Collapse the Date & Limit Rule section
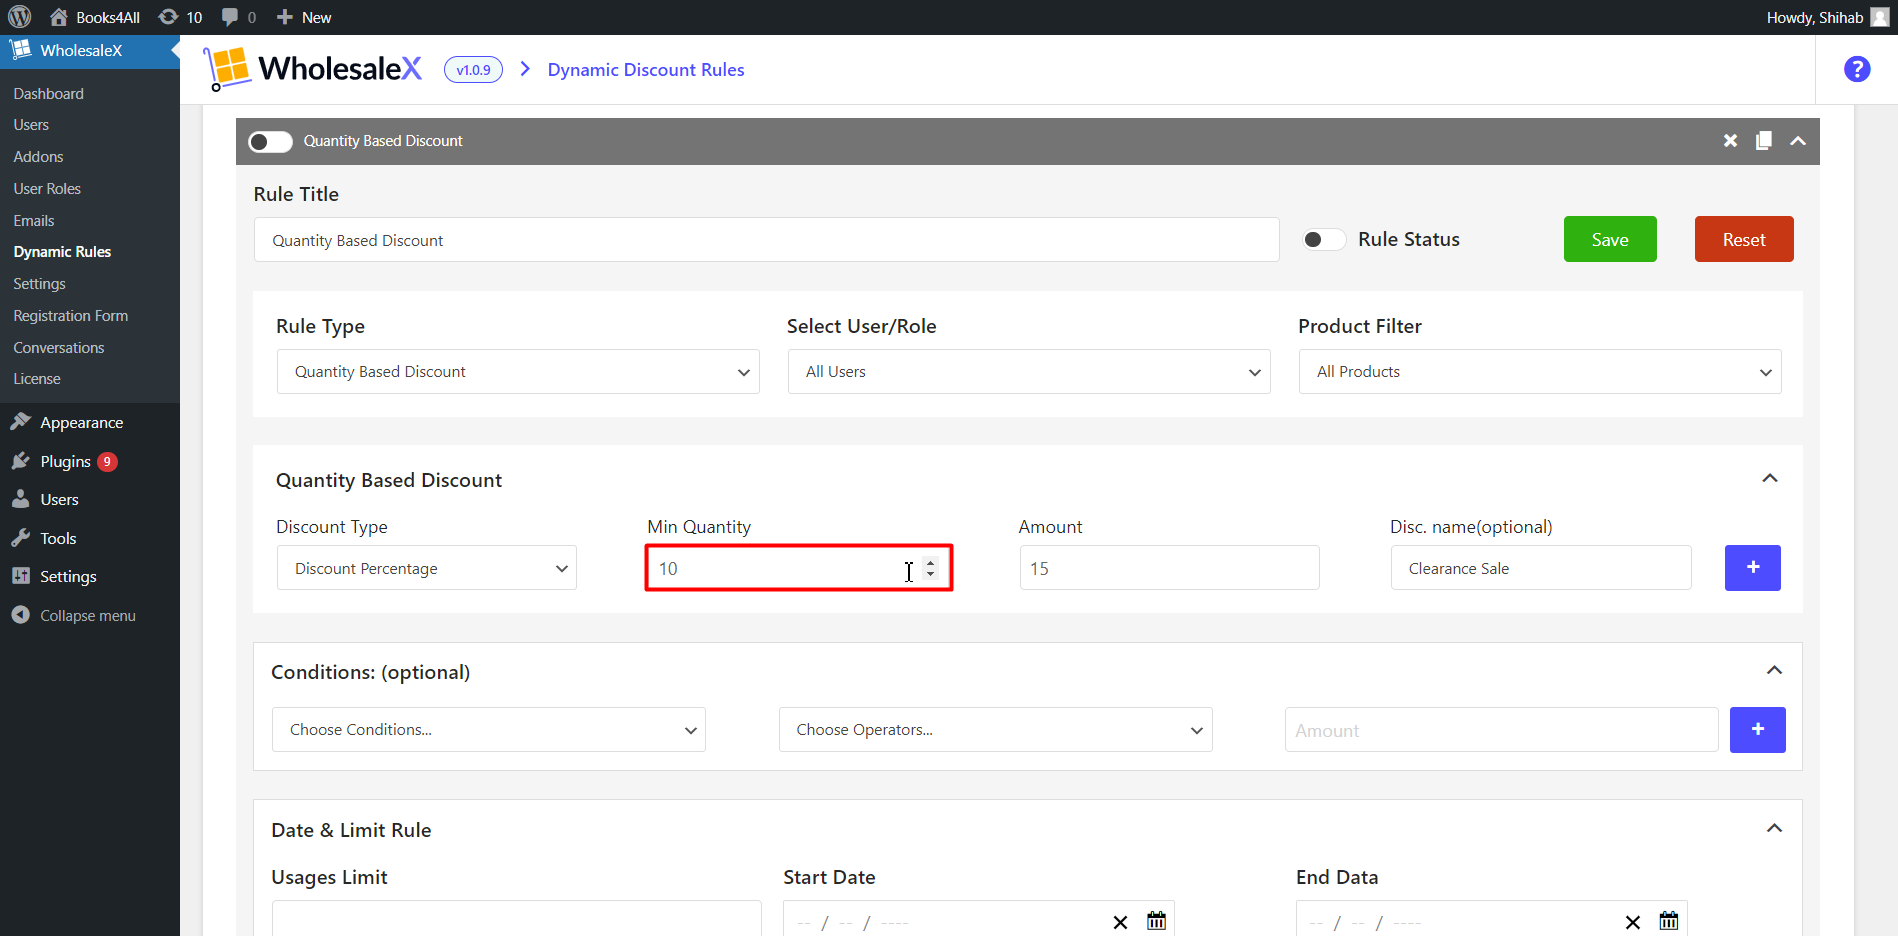 pos(1774,829)
